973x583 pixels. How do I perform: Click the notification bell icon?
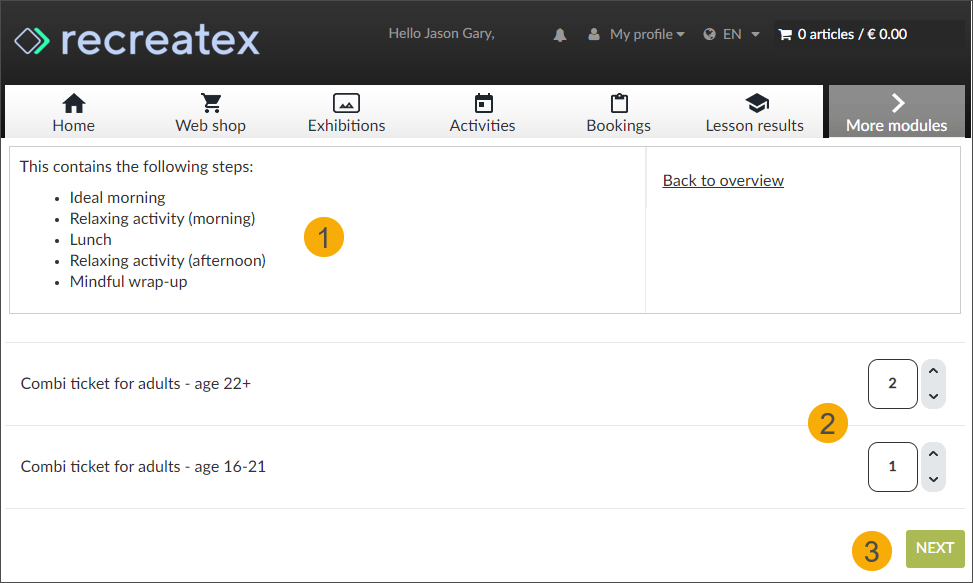(559, 33)
